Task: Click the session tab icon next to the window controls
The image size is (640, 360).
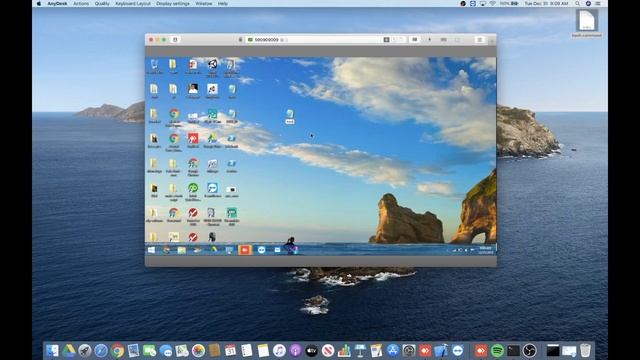Action: coord(176,40)
